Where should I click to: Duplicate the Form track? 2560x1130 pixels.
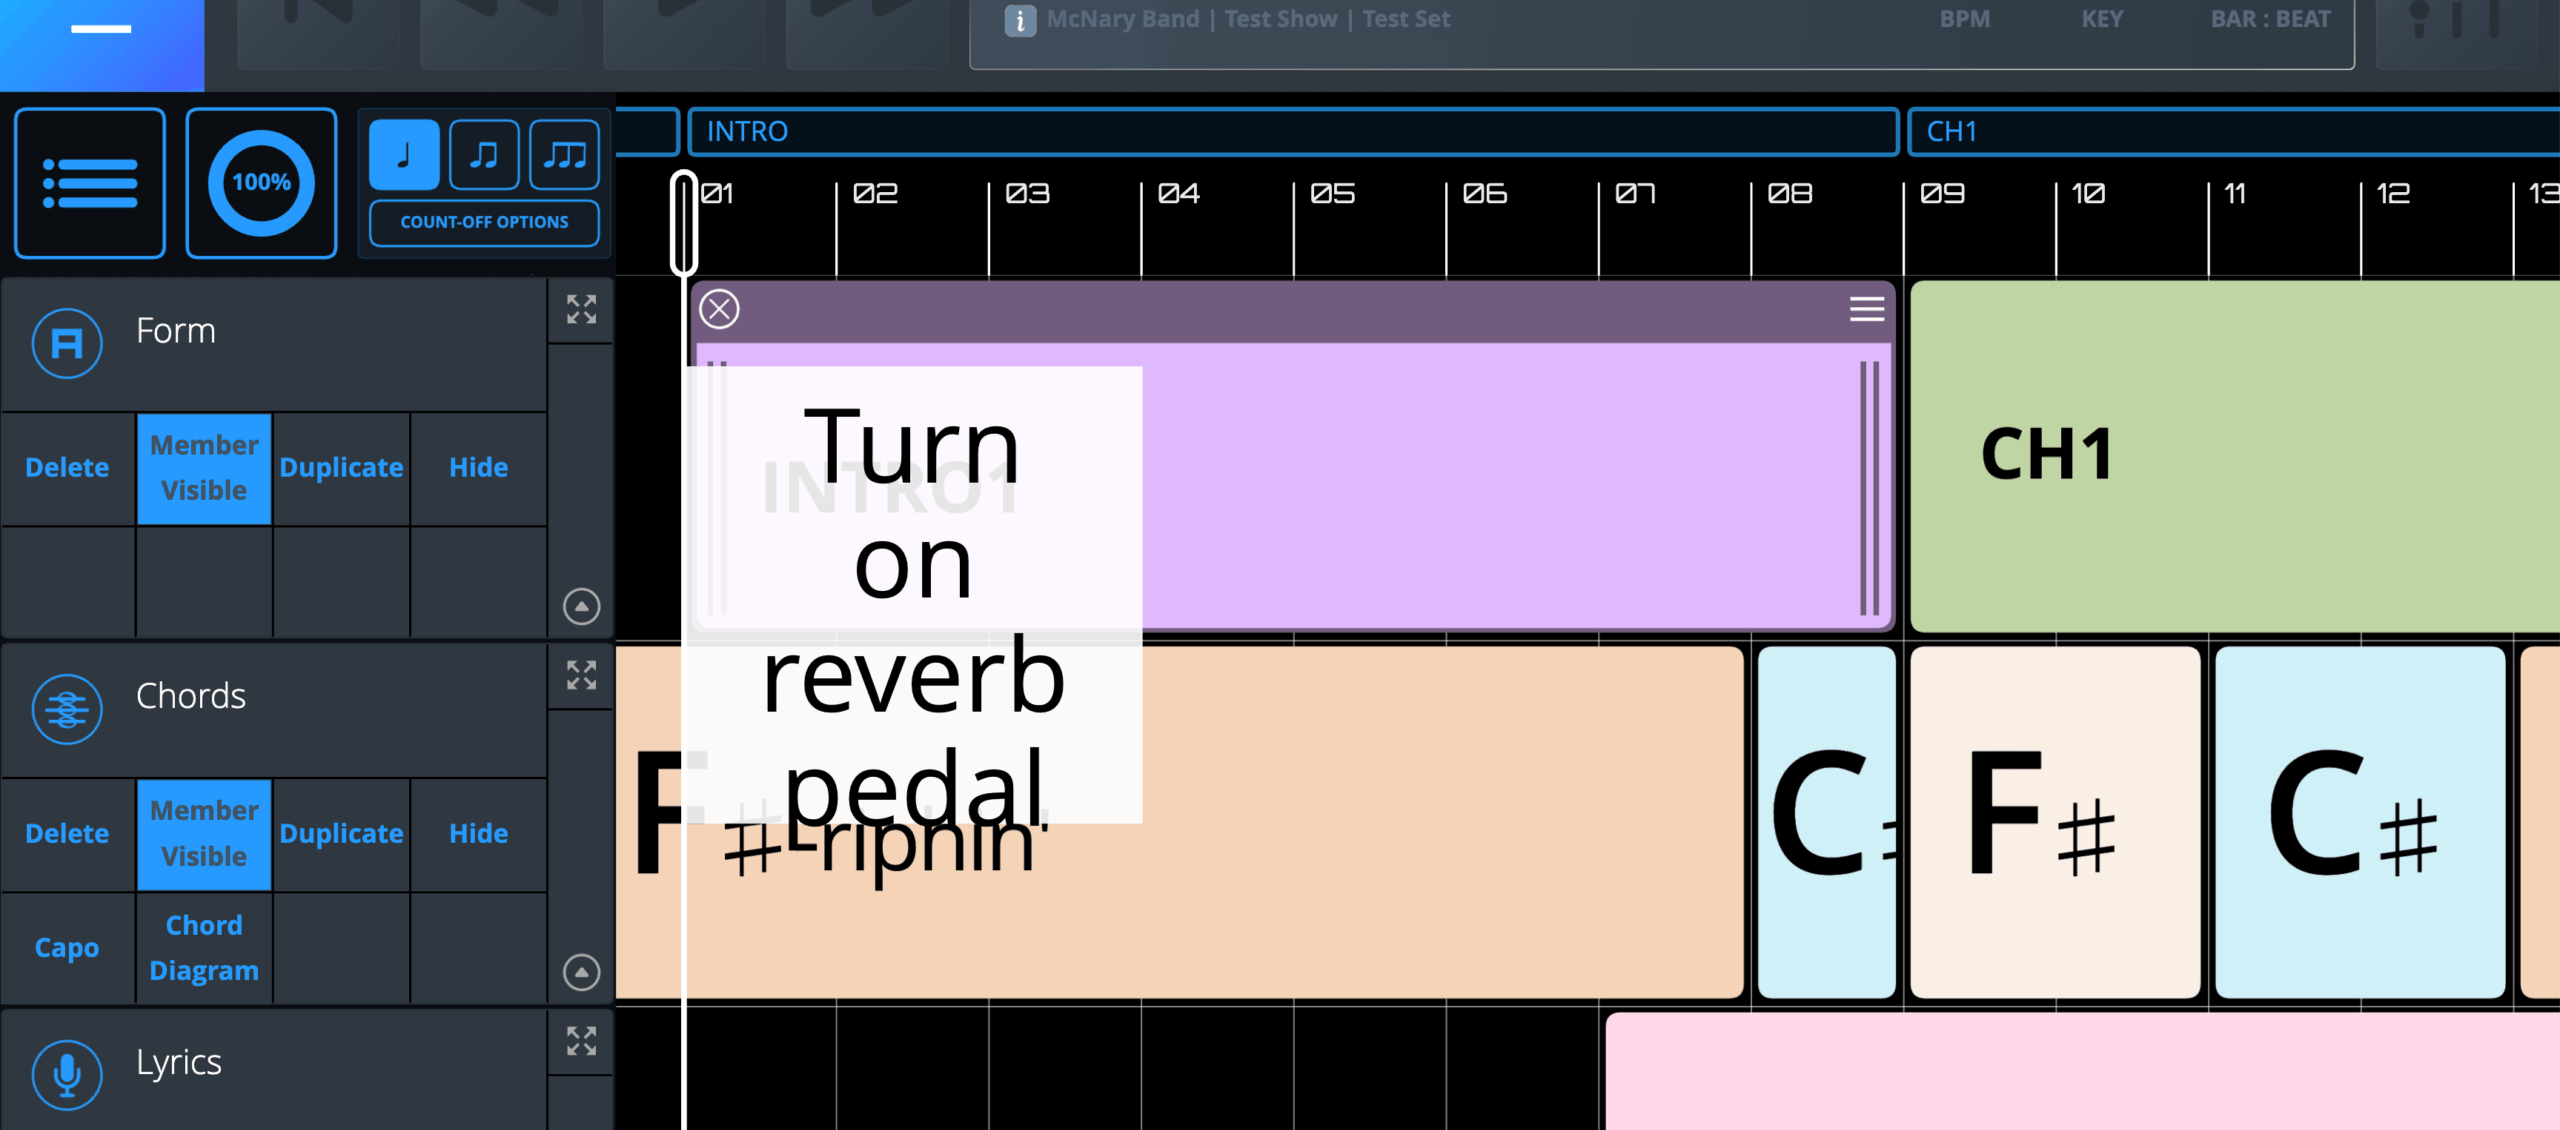click(341, 468)
